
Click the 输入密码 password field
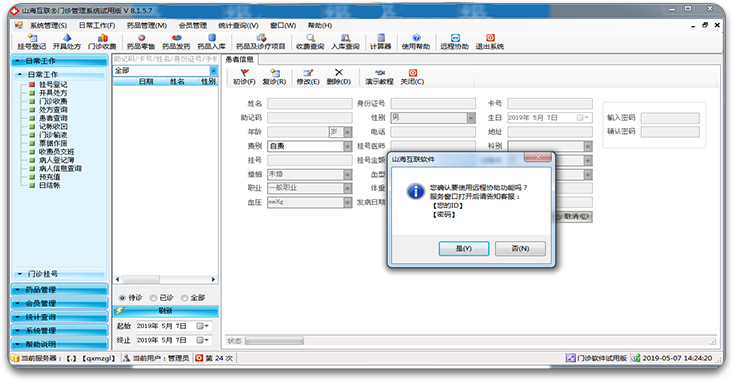670,118
